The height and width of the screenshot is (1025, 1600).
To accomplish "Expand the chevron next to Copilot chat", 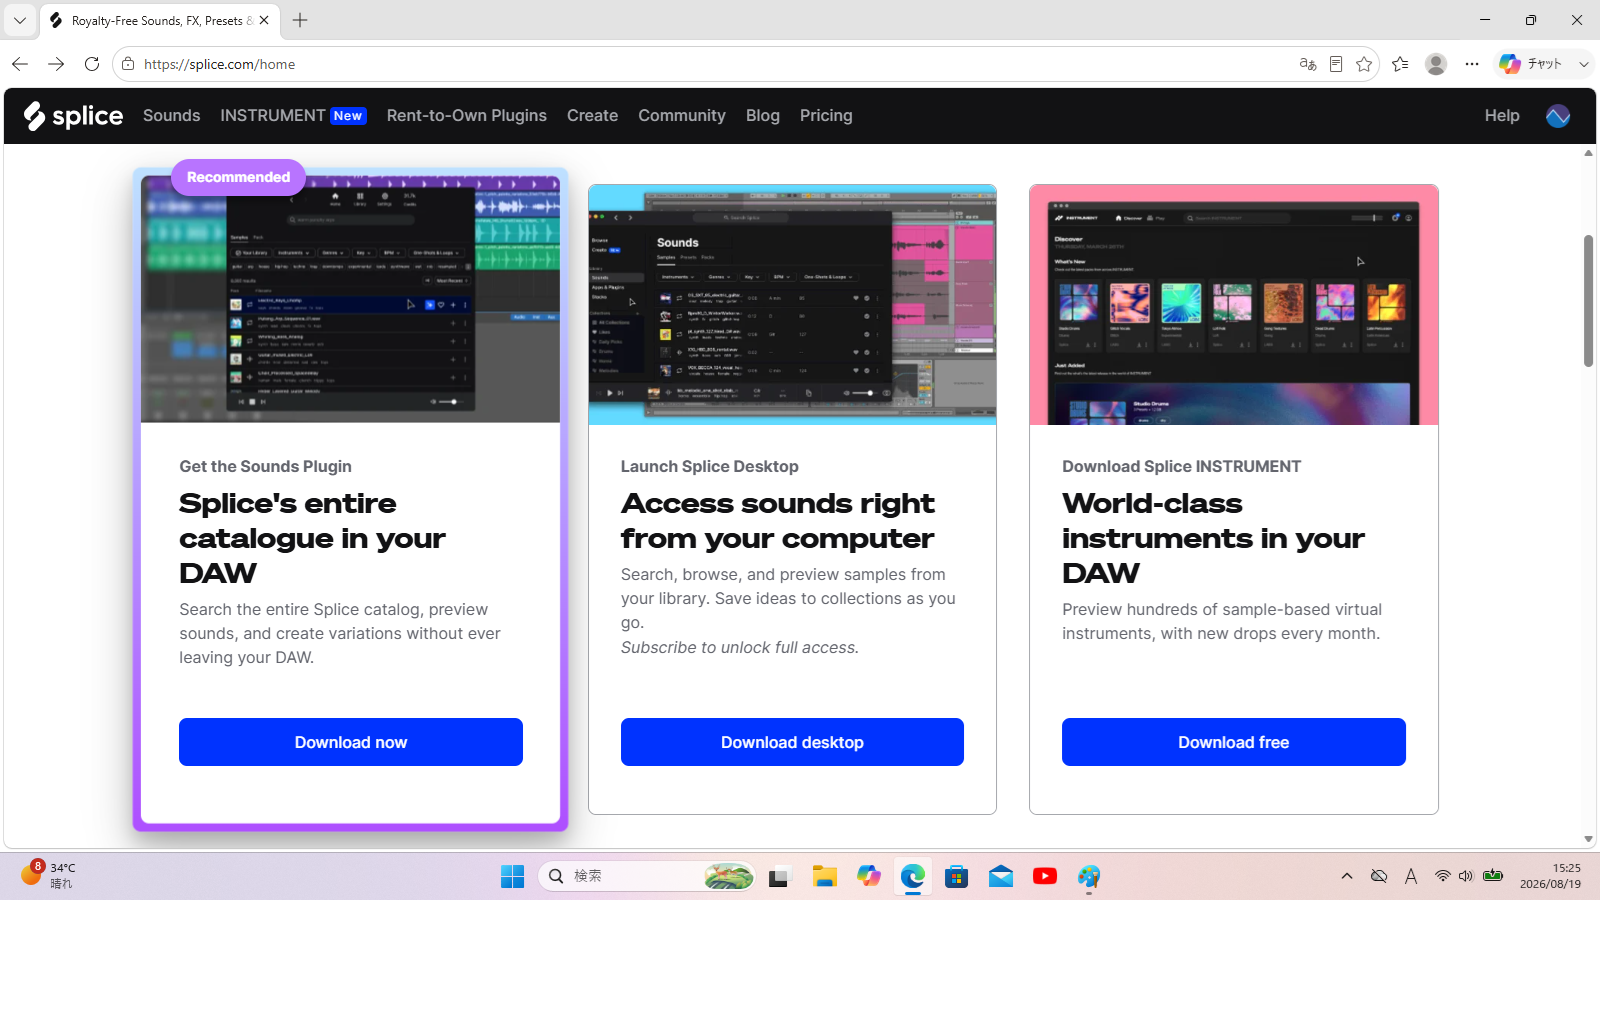I will point(1584,64).
